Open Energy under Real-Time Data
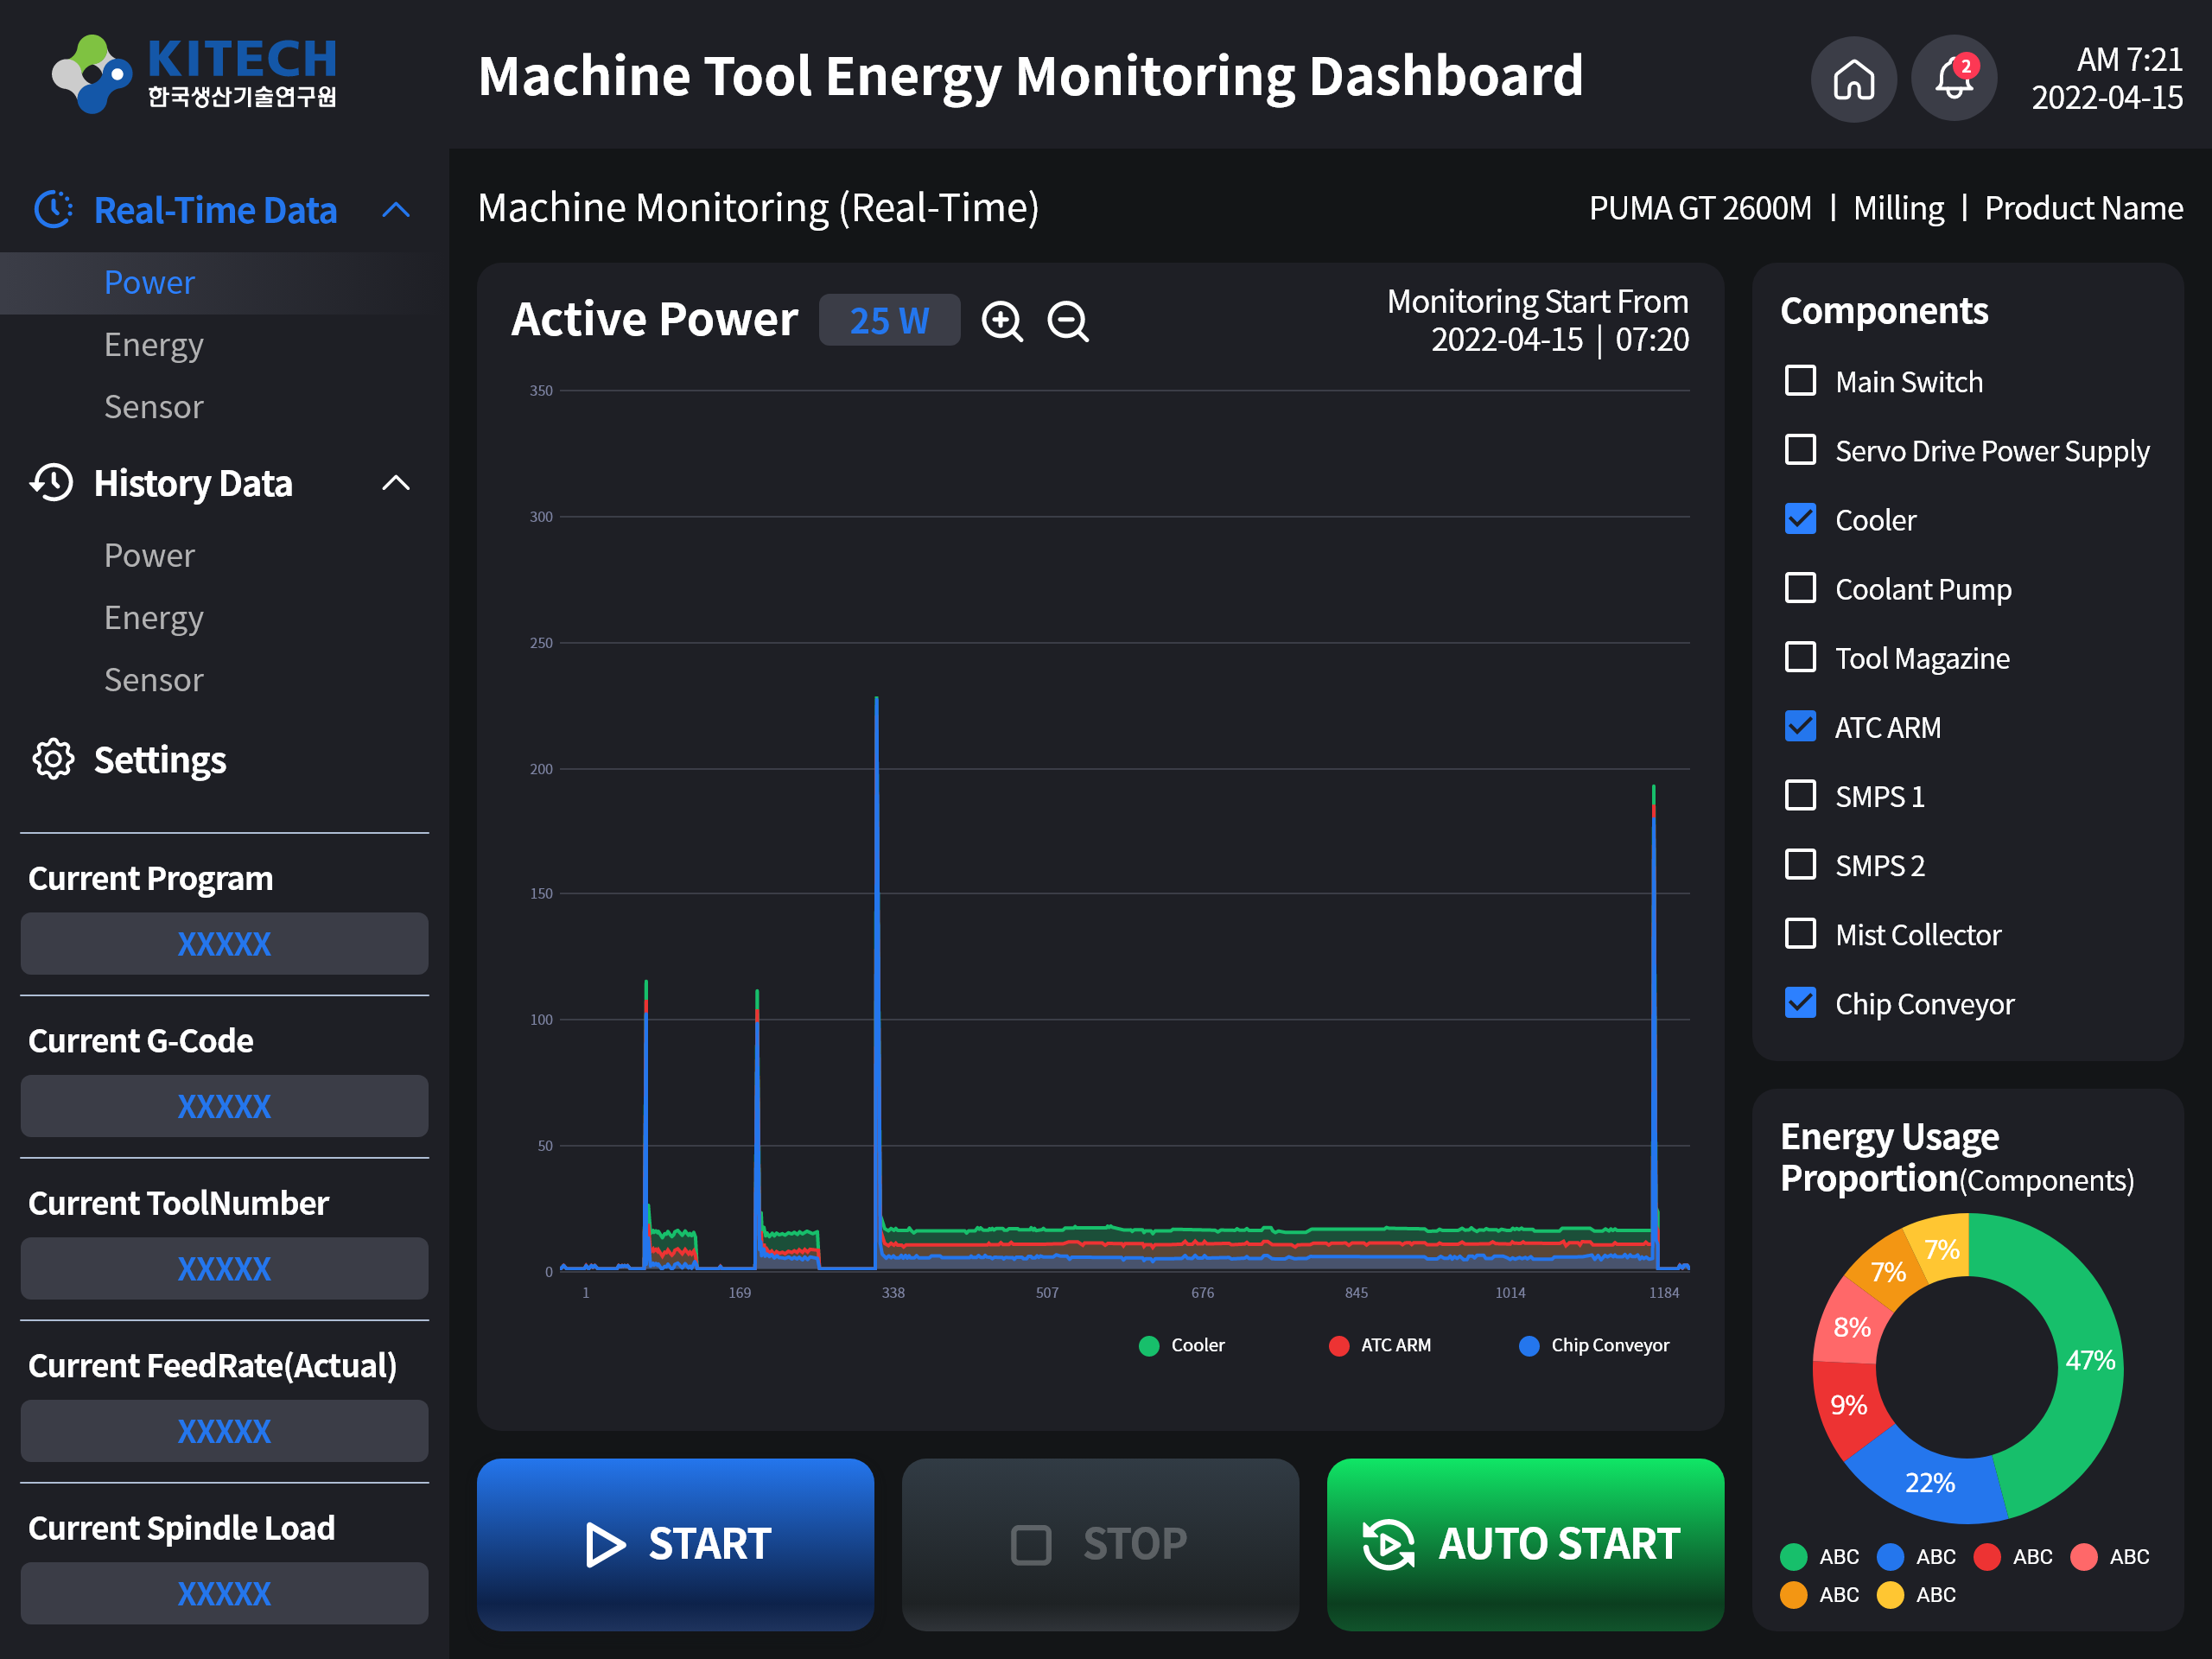2212x1659 pixels. (x=154, y=345)
